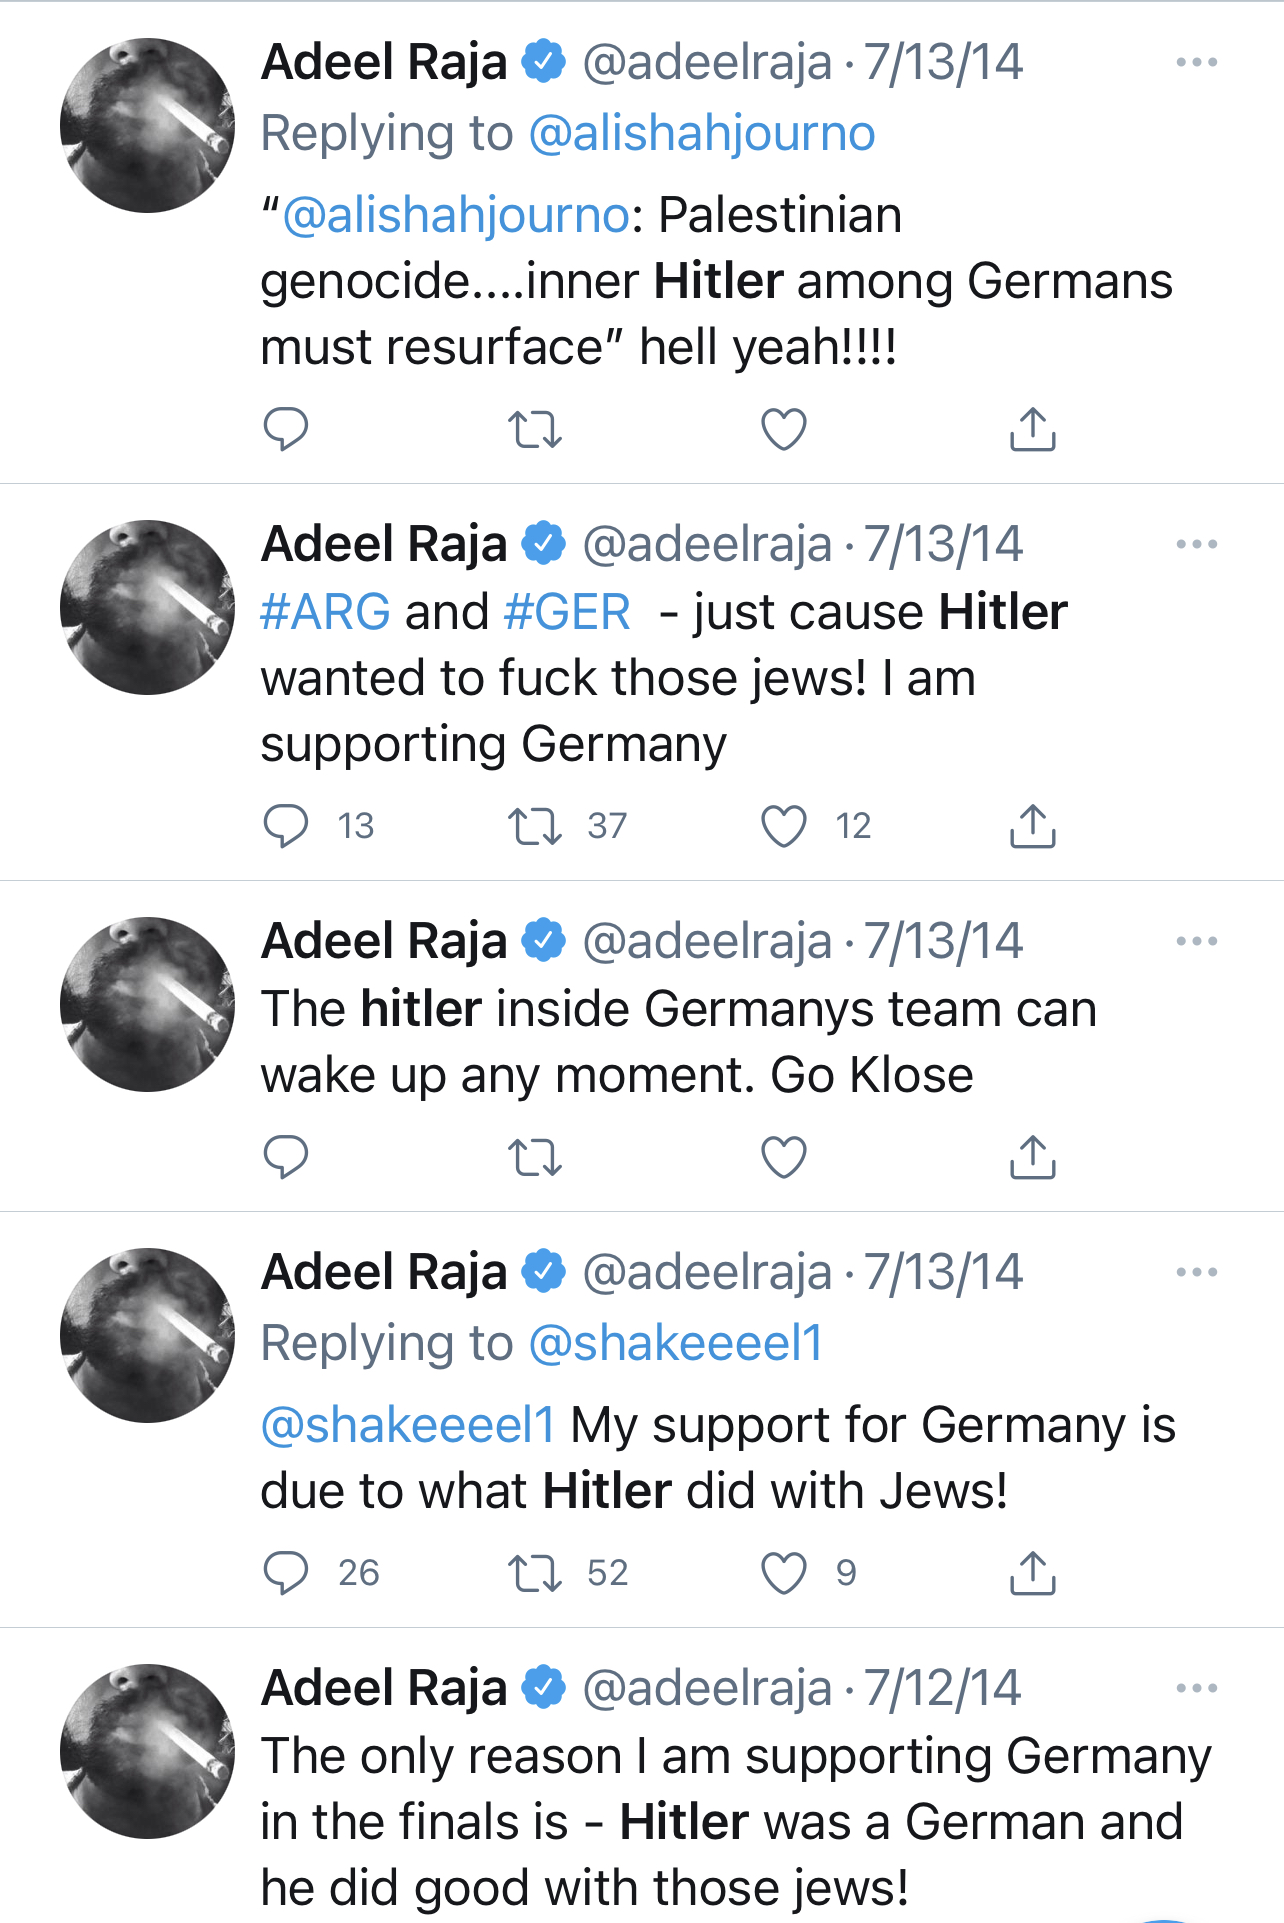Screen dimensions: 1284x1923
Task: Tap the profile avatar on the 7/12/14 tweet
Action: [147, 1751]
